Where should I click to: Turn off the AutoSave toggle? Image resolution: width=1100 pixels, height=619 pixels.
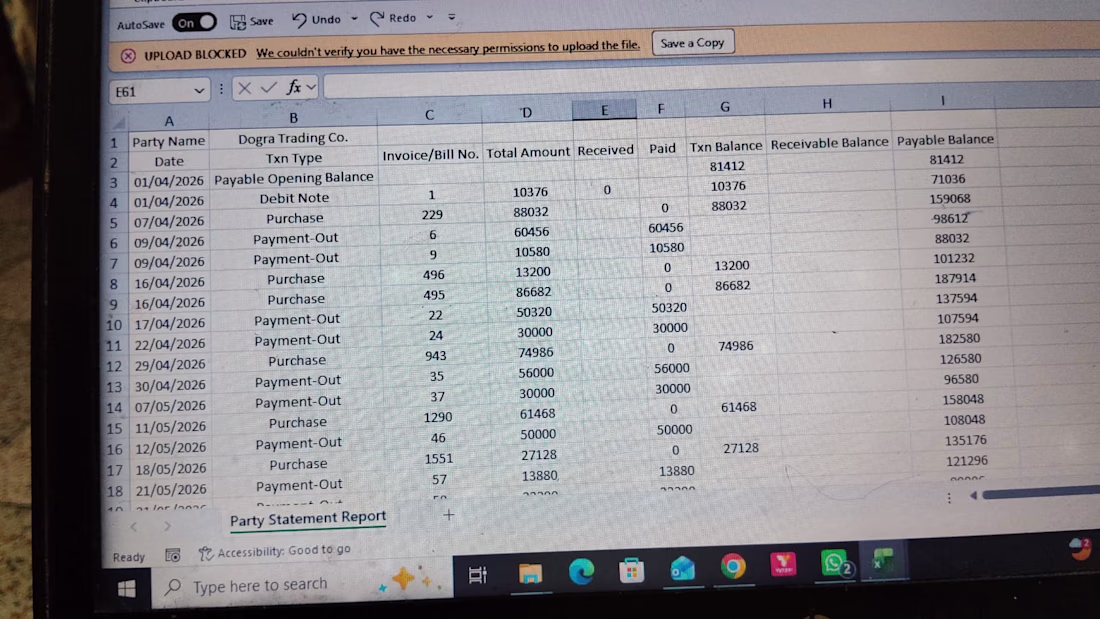[194, 23]
